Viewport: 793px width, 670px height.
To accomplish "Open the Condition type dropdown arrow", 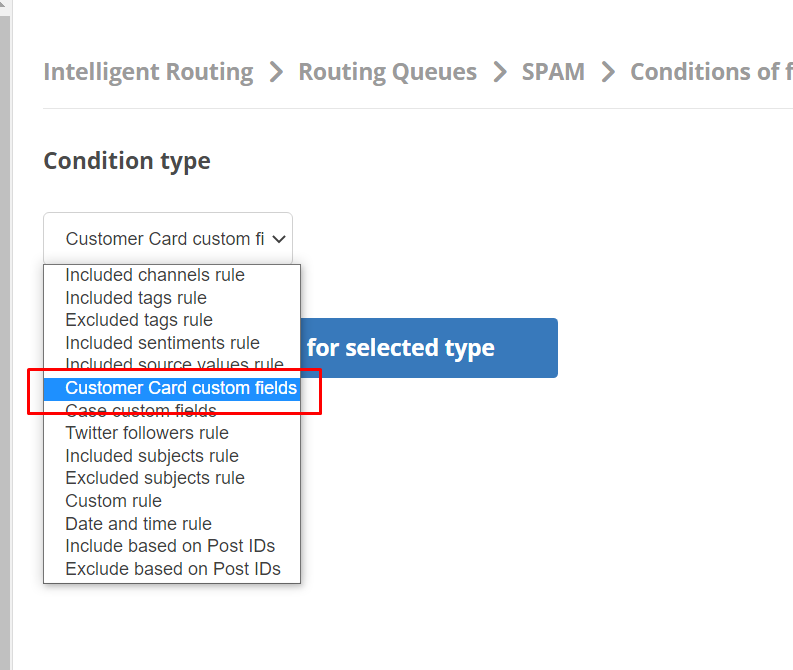I will tap(279, 239).
